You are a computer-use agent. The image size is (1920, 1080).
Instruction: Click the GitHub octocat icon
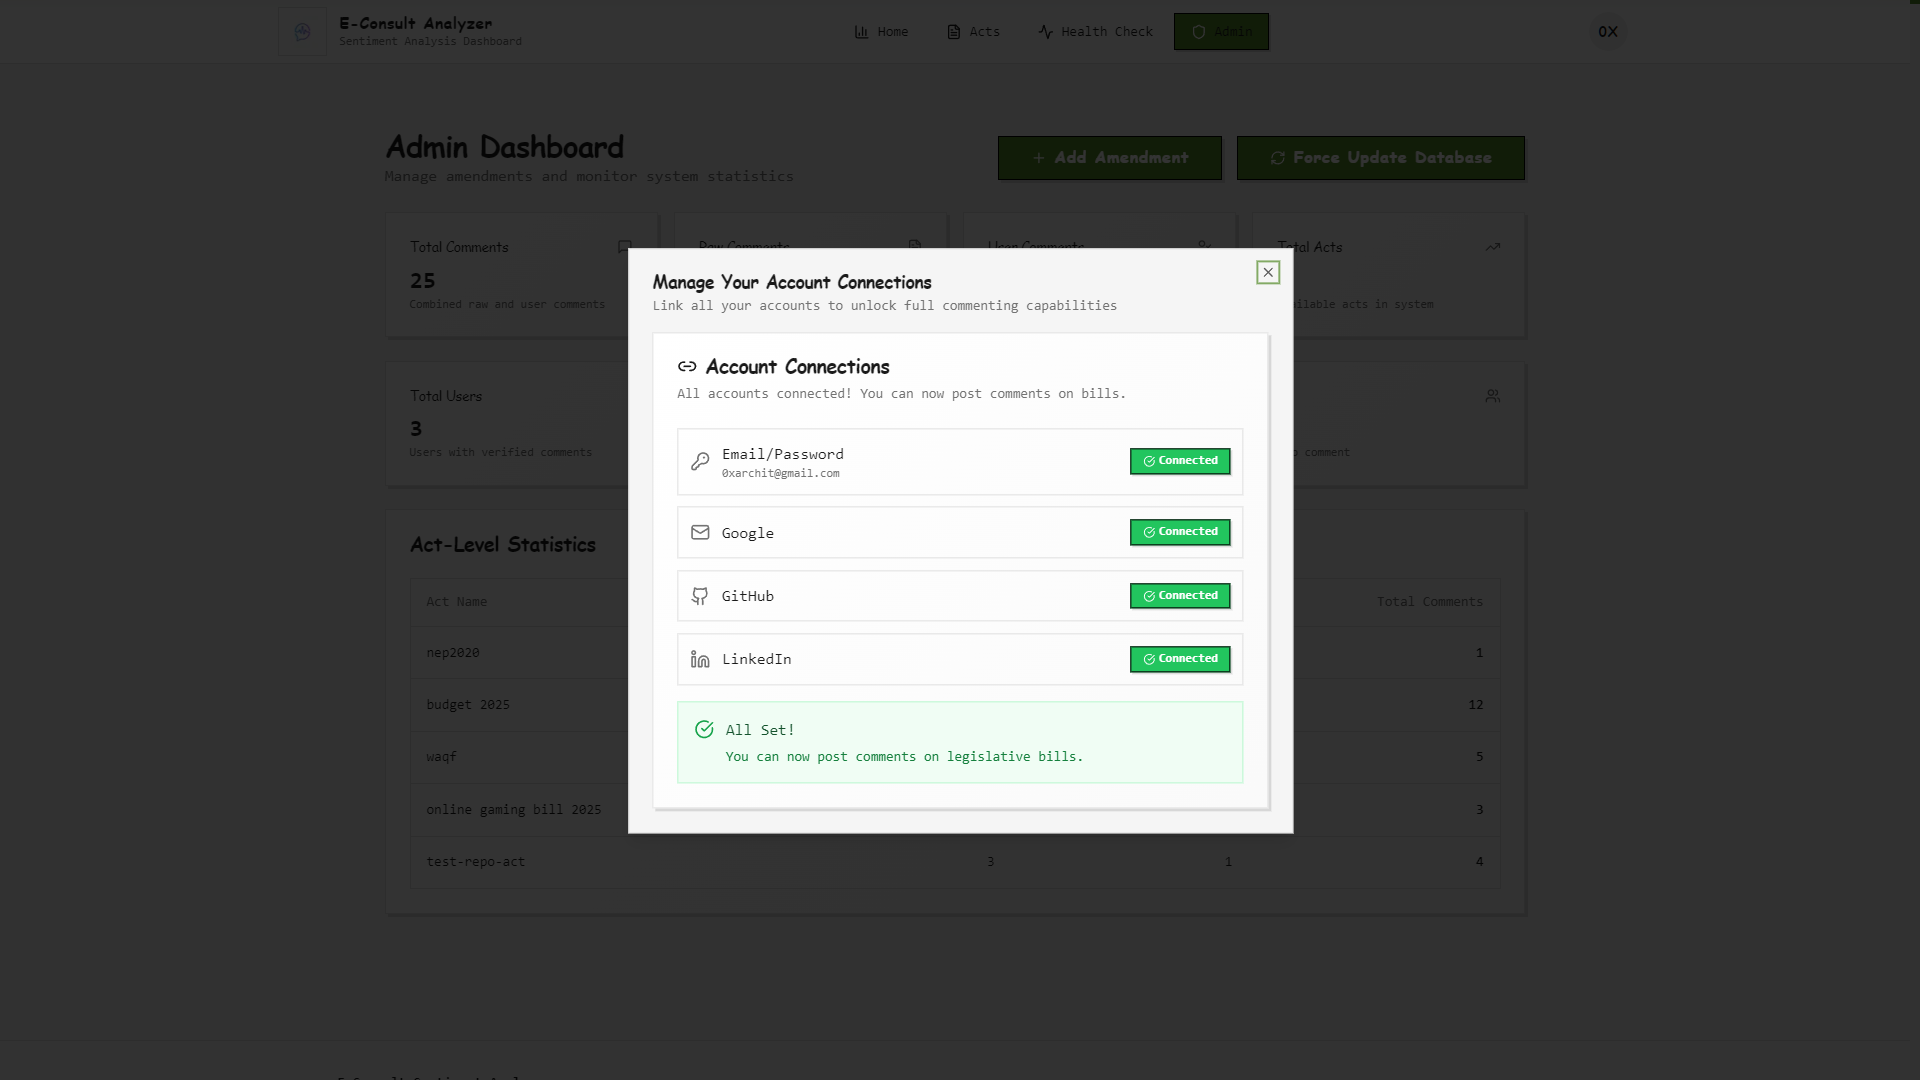tap(699, 595)
